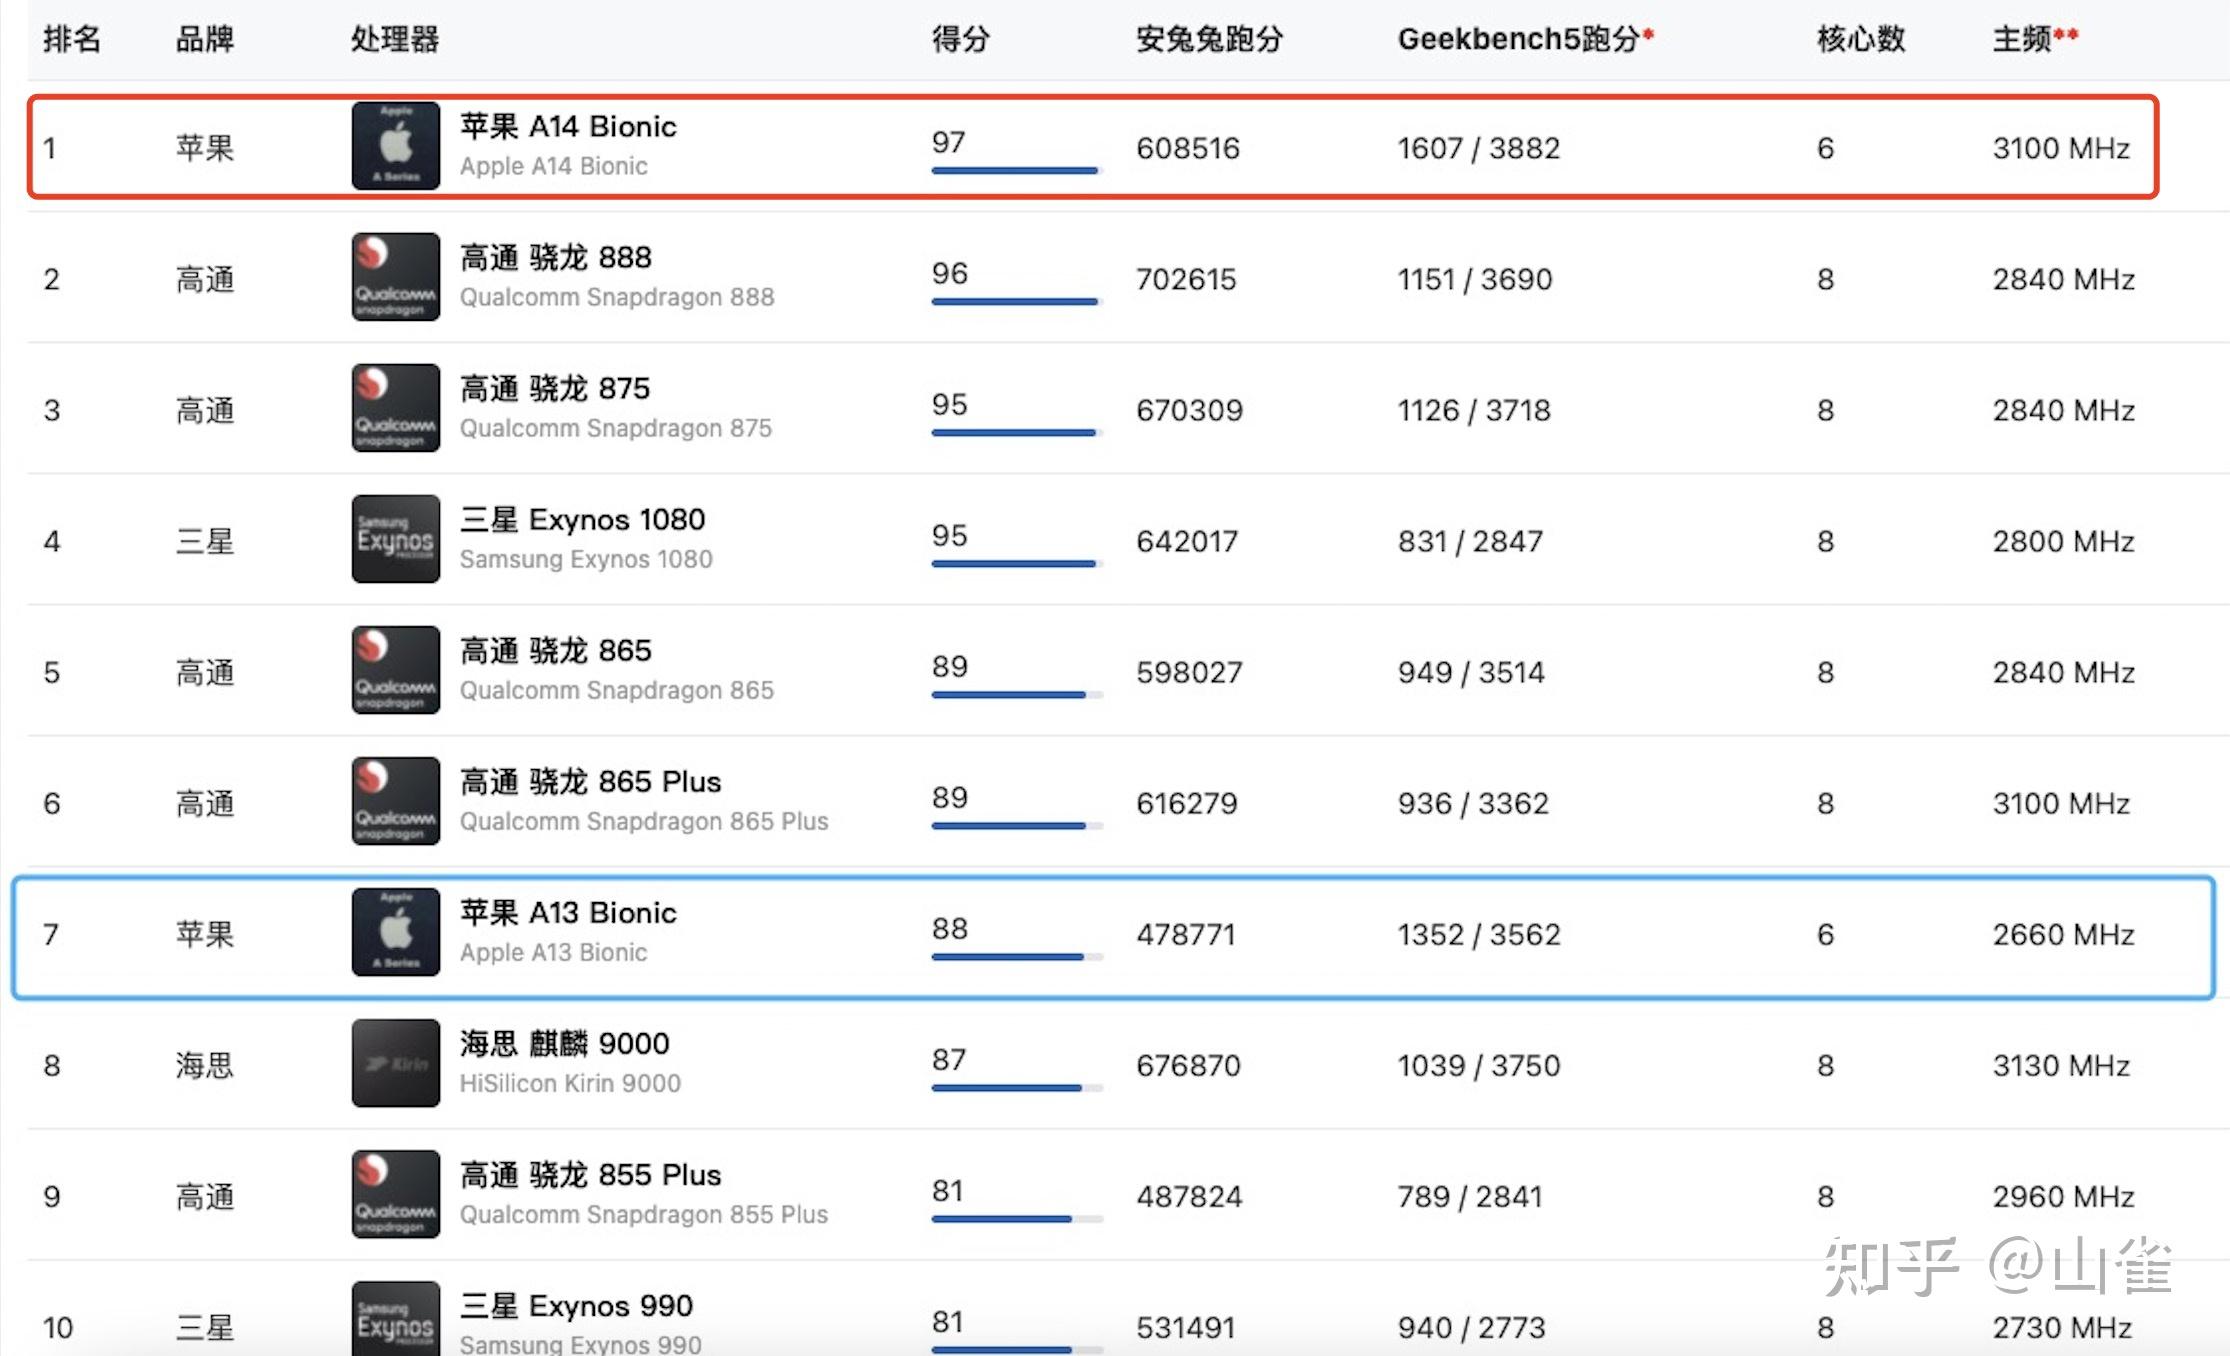The image size is (2230, 1356).
Task: Open the 三星 Exynos 990 processor link
Action: [576, 1306]
